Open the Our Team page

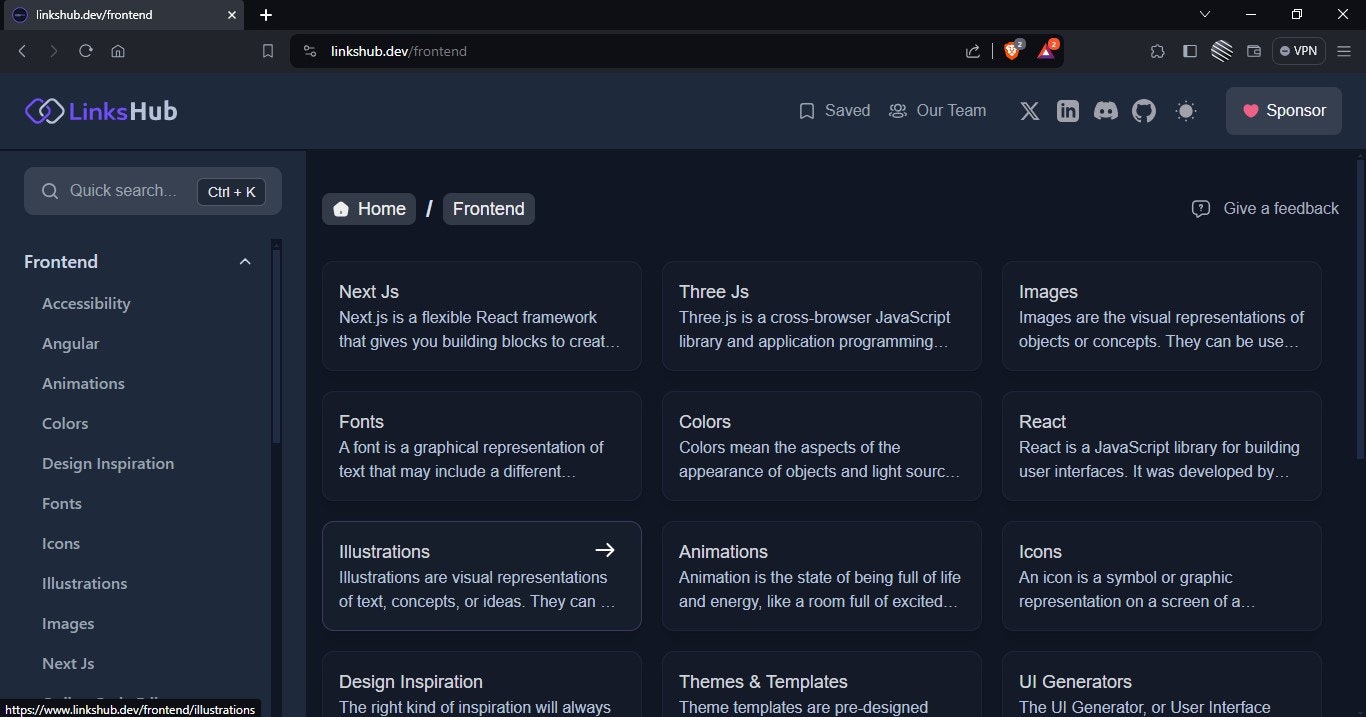click(x=937, y=111)
